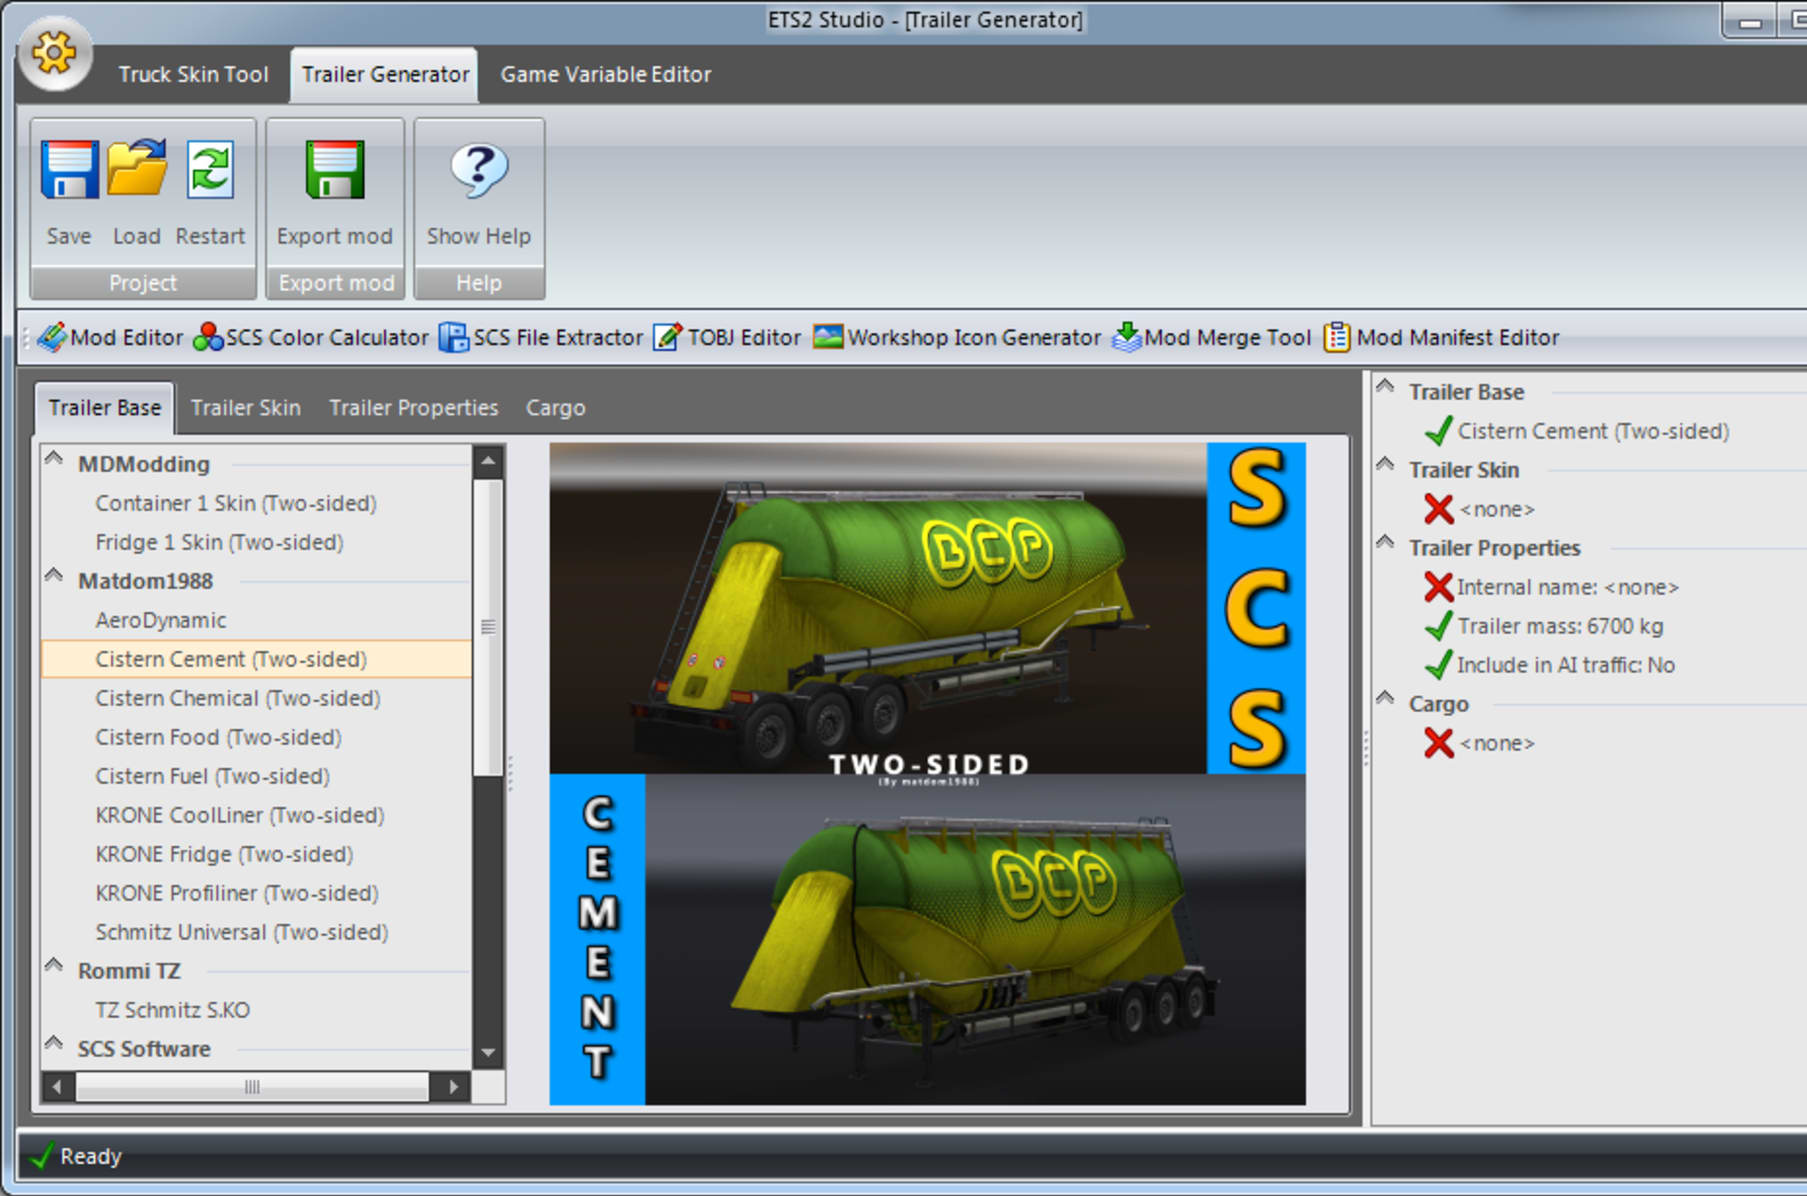
Task: Click the trailer list scroll down arrow
Action: [488, 1053]
